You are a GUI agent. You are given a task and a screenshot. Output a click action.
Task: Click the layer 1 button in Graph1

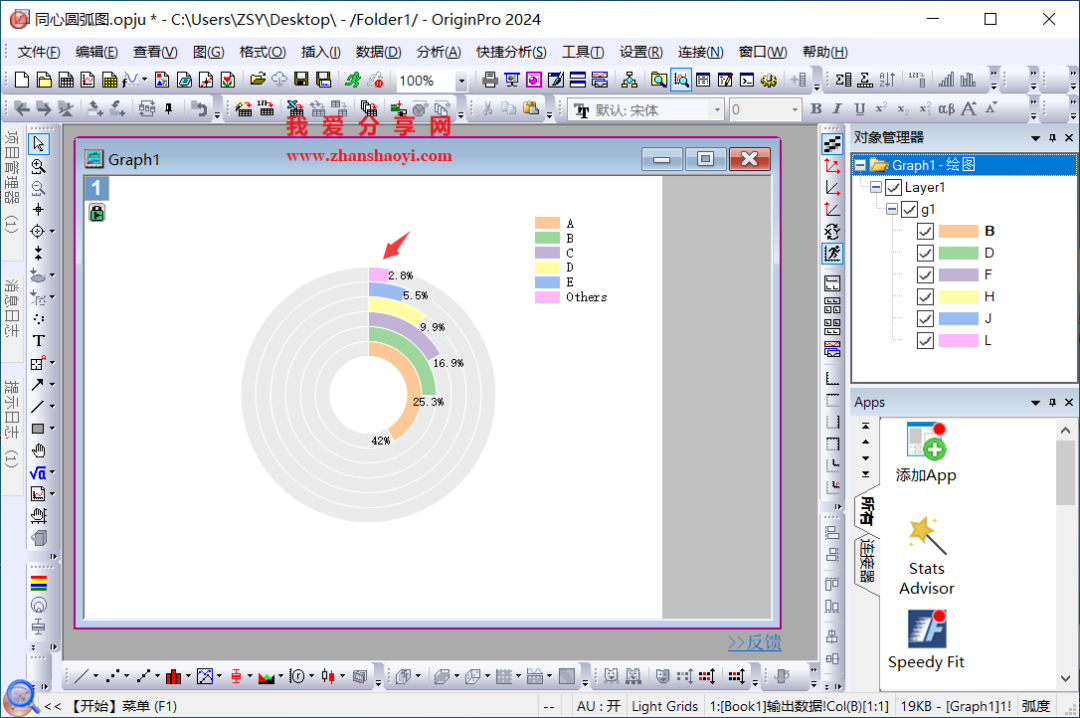click(x=96, y=187)
